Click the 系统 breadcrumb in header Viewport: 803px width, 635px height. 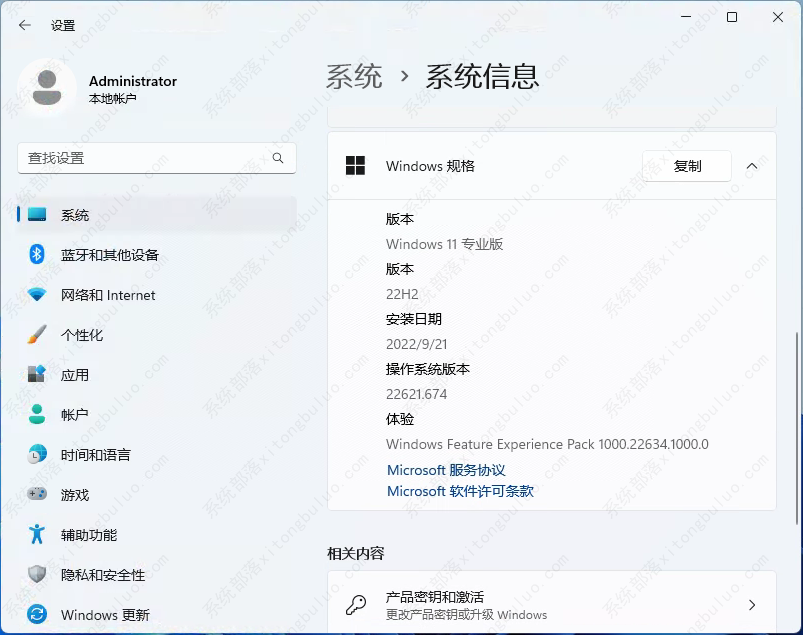pos(354,76)
